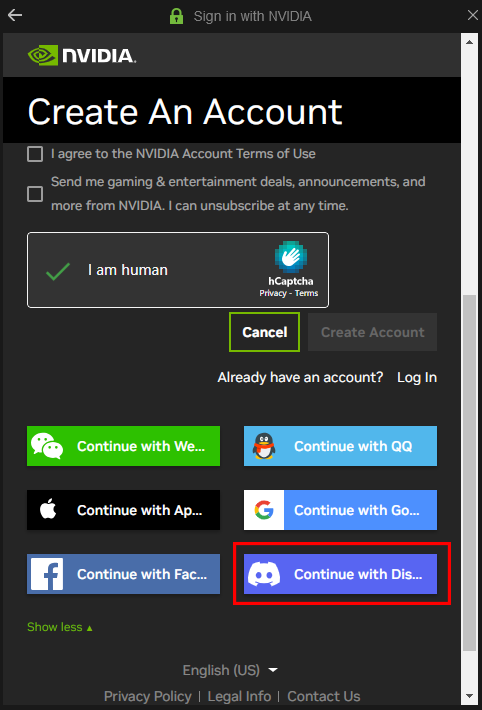
Task: Continue with QQ penguin icon
Action: [x=264, y=446]
